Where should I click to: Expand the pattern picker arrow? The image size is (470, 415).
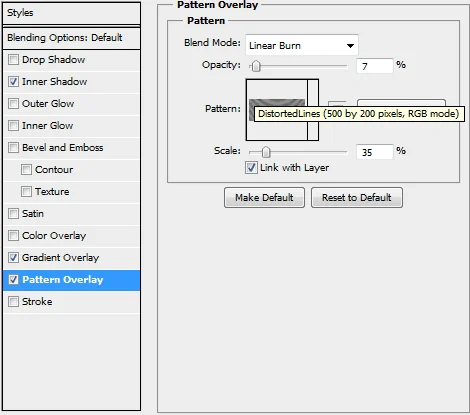(313, 110)
